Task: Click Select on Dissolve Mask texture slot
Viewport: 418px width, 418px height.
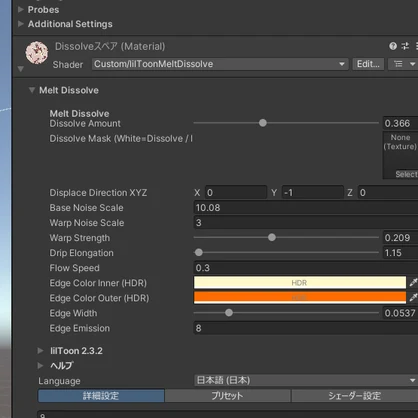Action: [406, 174]
